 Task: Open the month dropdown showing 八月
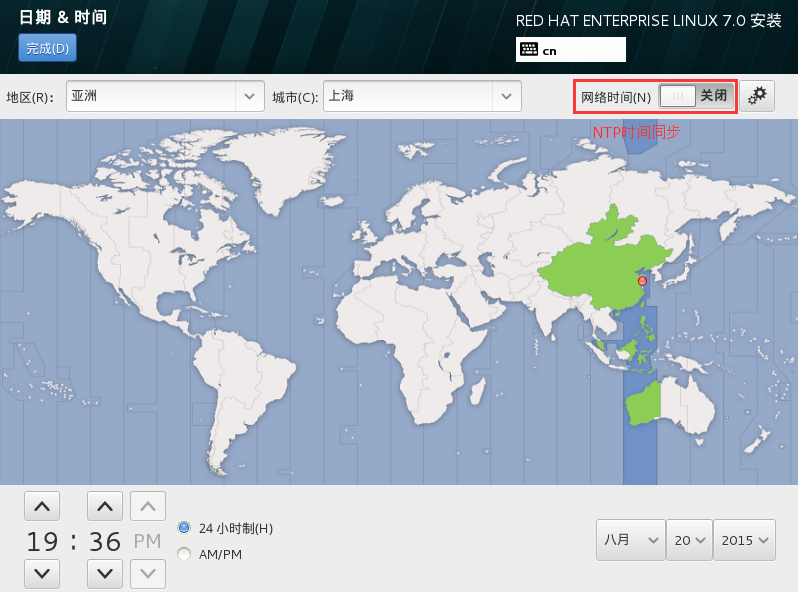click(x=631, y=540)
